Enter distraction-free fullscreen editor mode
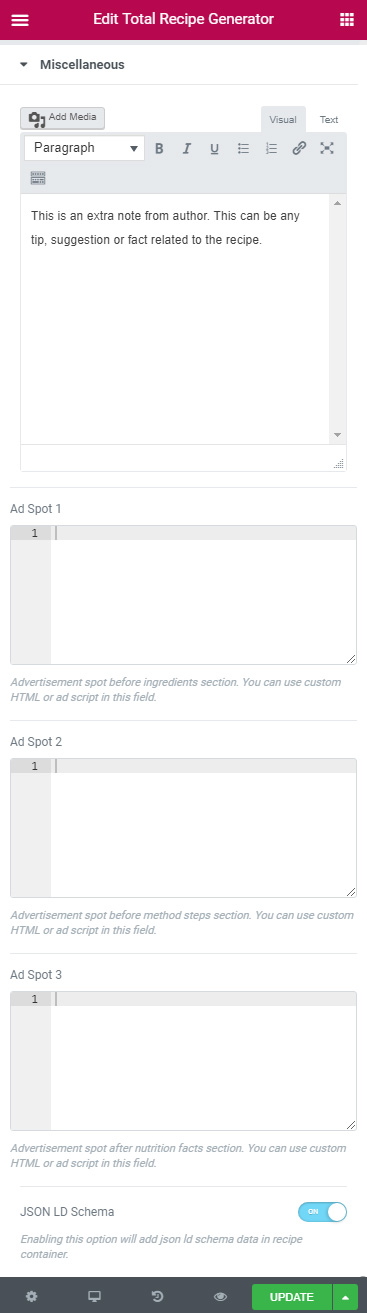 coord(327,148)
